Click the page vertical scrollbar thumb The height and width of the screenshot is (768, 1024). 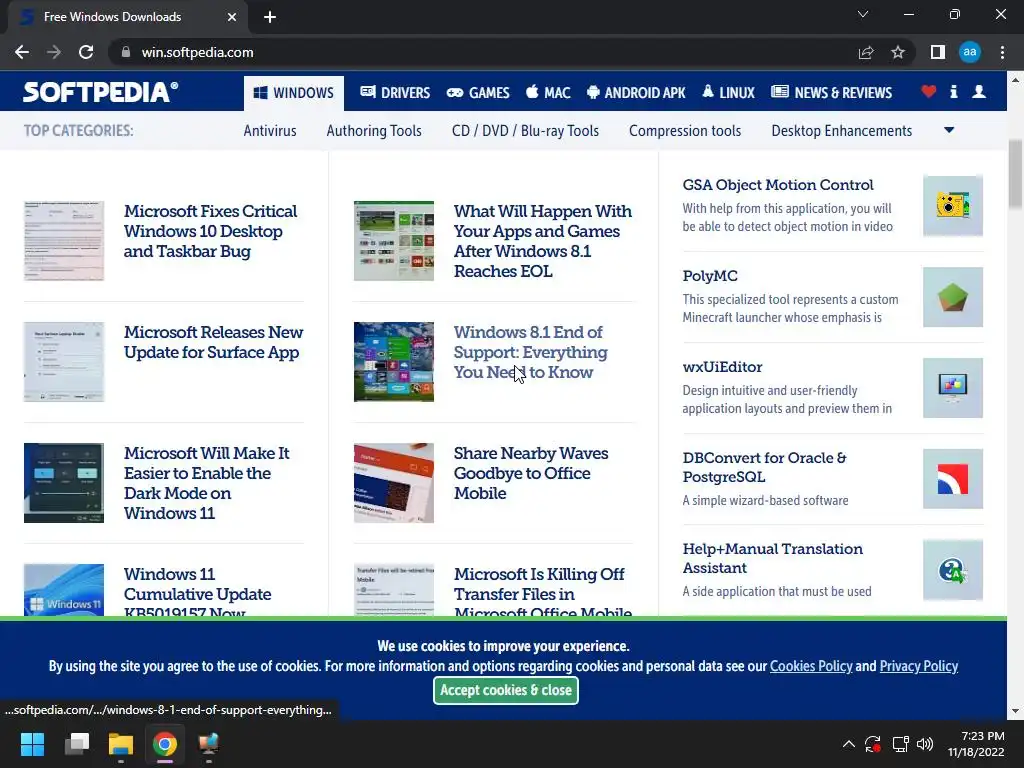[x=1015, y=174]
